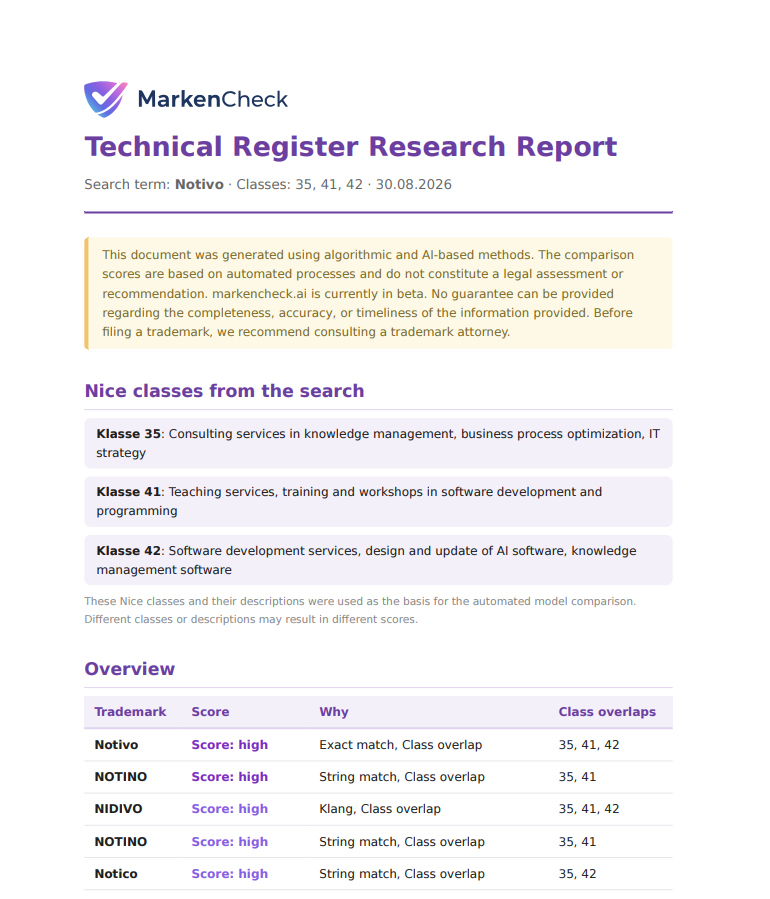Click 'Score: high' in the Notico row
Viewport: 770px width, 899px height.
point(229,874)
